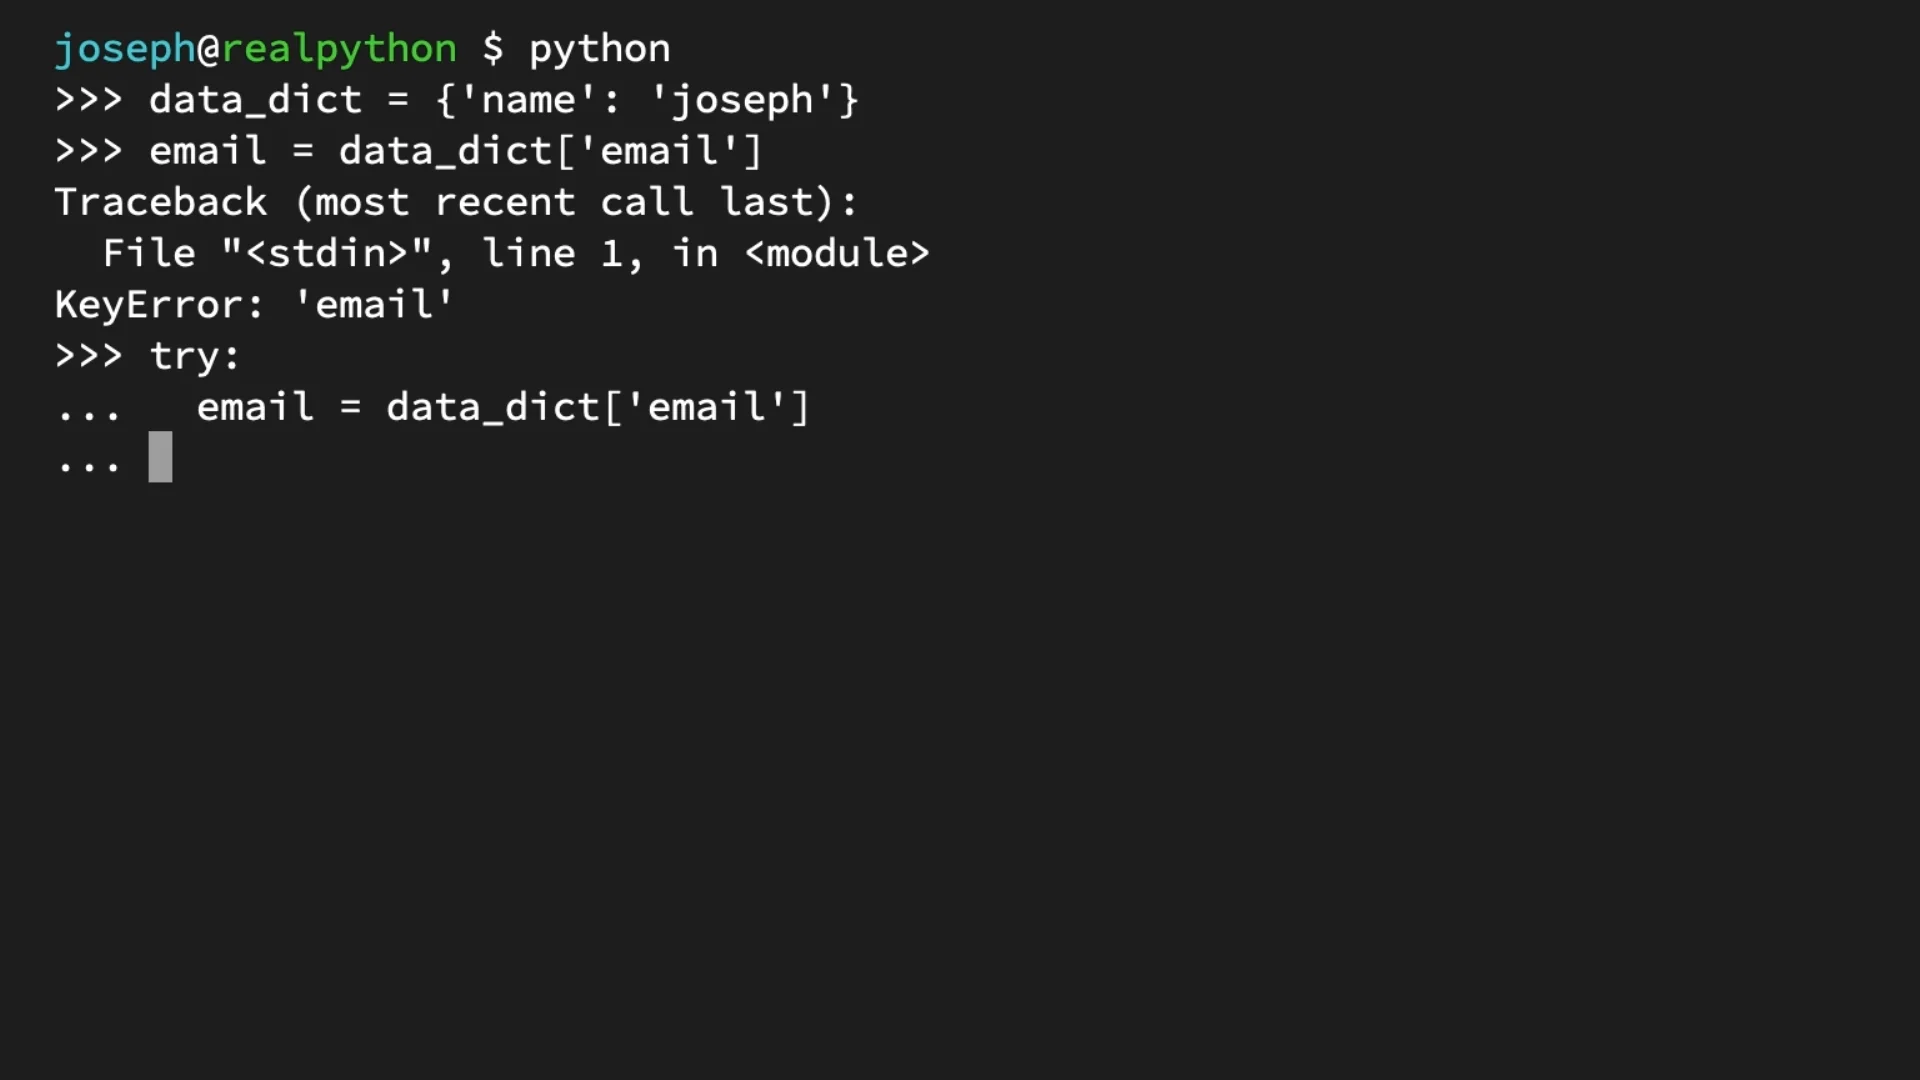Click 'line 1' in the traceback

562,254
